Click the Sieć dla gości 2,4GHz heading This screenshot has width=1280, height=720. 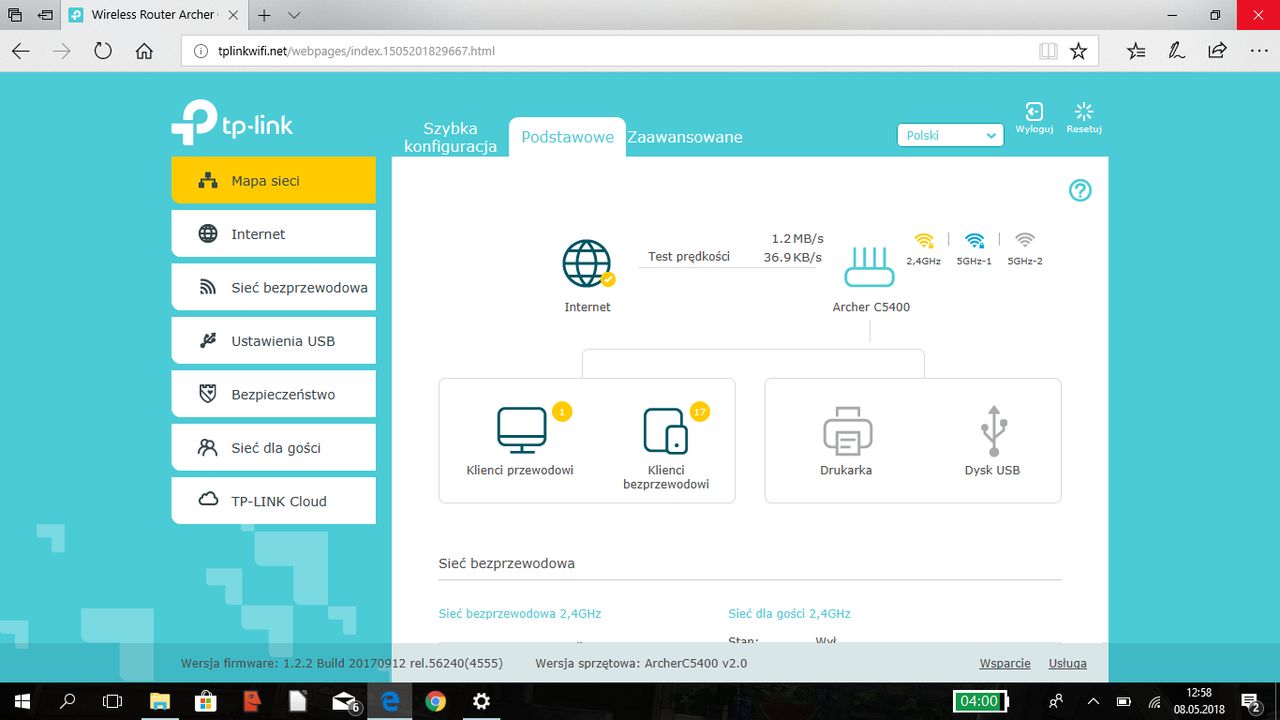click(x=790, y=613)
